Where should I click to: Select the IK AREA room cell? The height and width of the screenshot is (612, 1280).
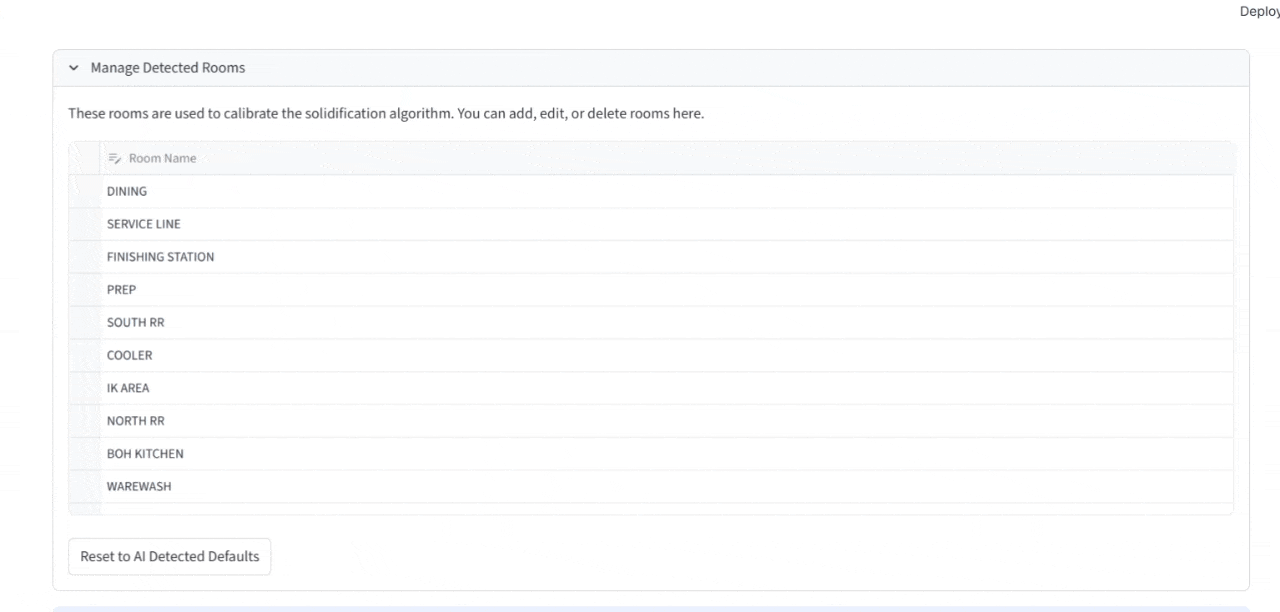pyautogui.click(x=128, y=388)
